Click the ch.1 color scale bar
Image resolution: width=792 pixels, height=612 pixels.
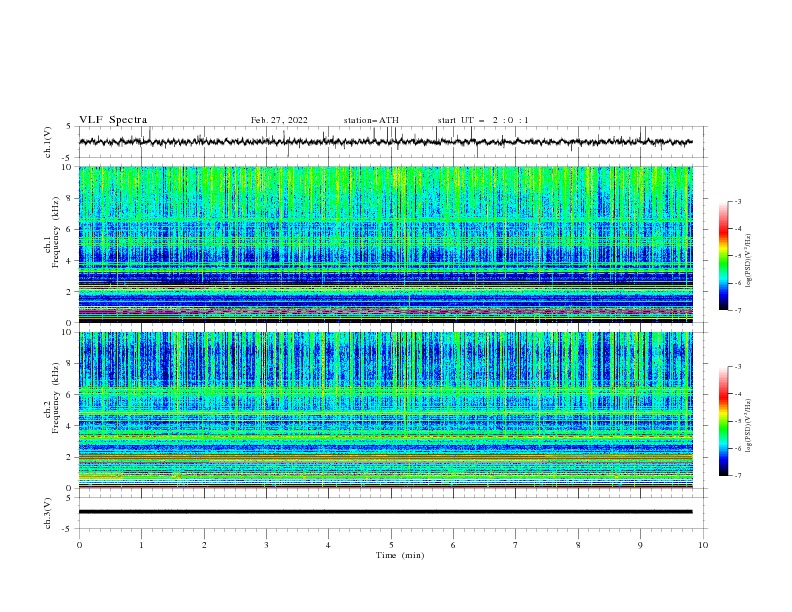tap(724, 256)
